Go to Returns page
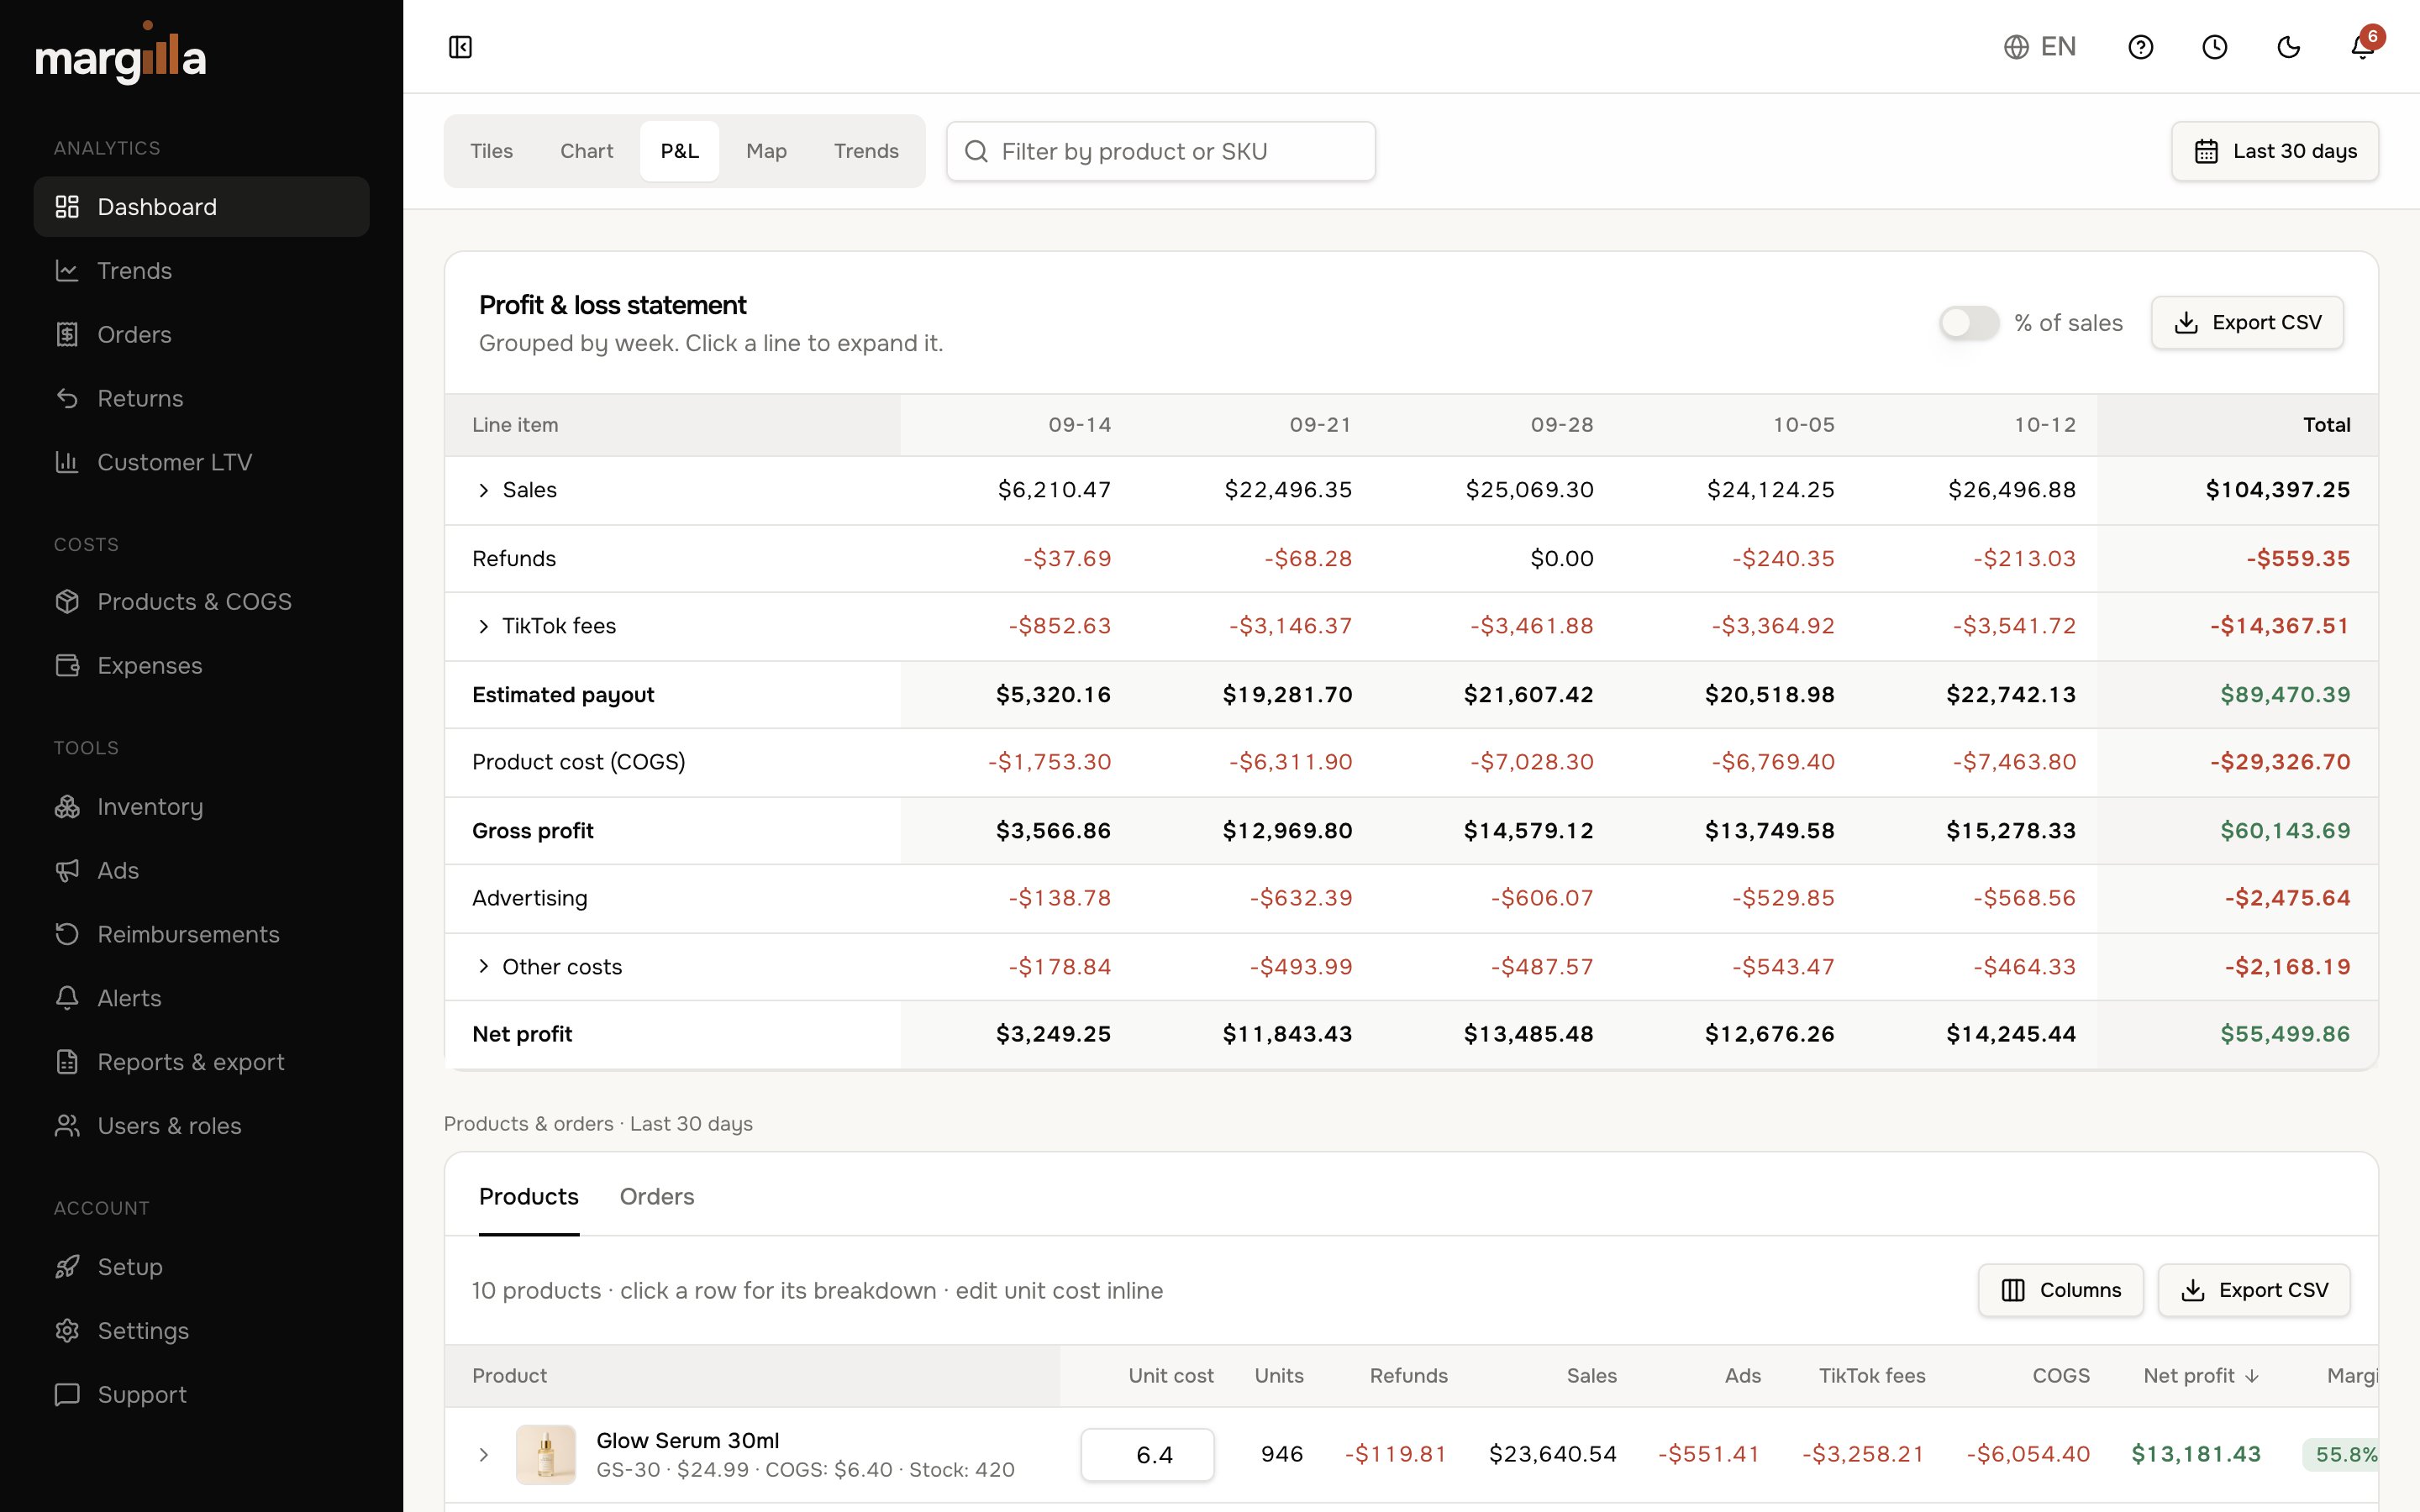 pos(201,399)
